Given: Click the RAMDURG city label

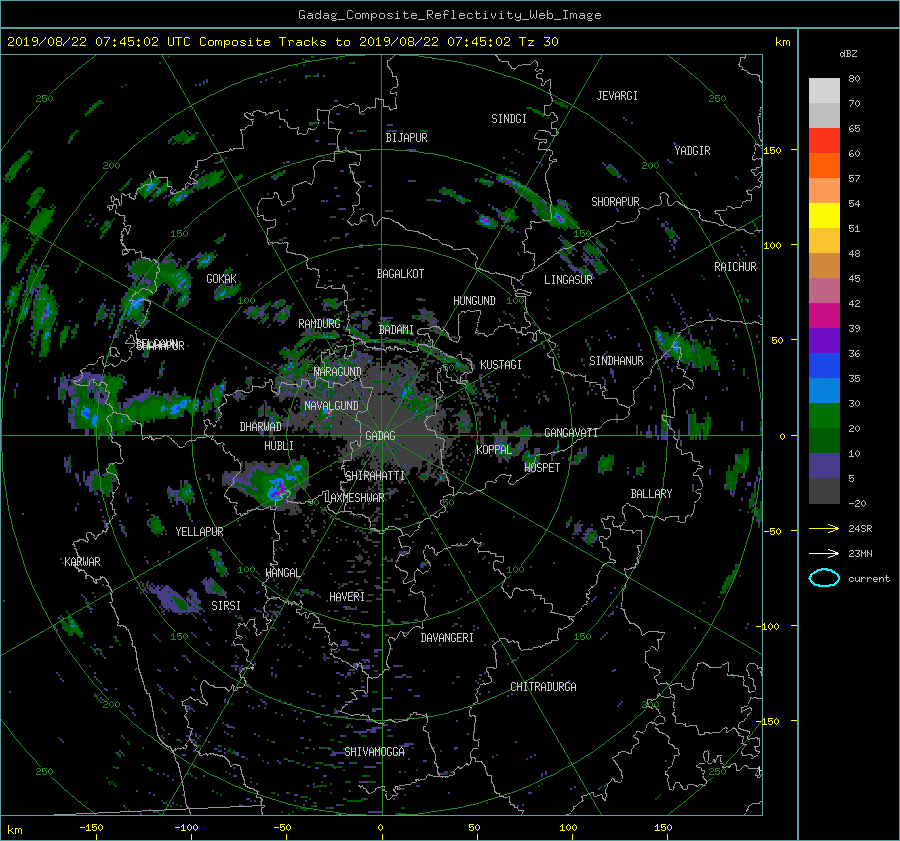Looking at the screenshot, I should point(319,324).
